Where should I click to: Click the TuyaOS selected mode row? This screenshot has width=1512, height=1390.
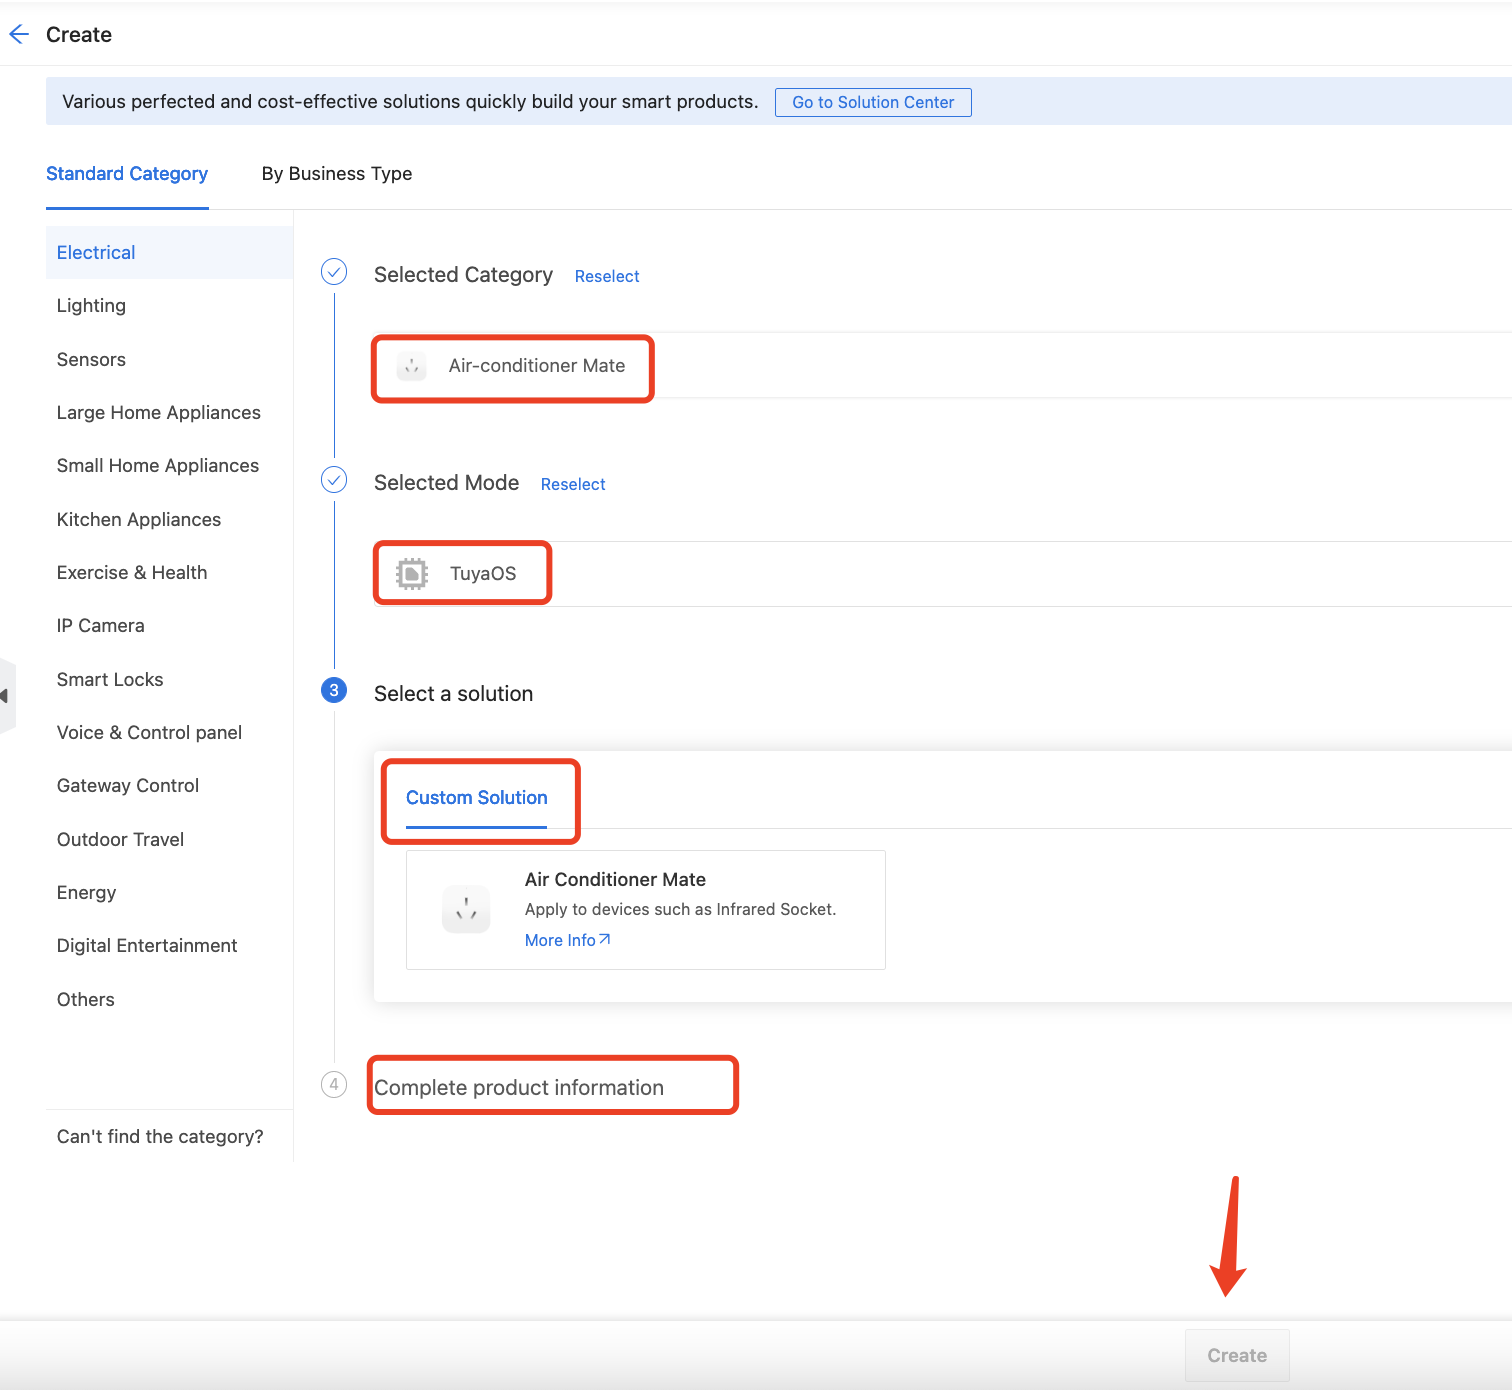[942, 574]
